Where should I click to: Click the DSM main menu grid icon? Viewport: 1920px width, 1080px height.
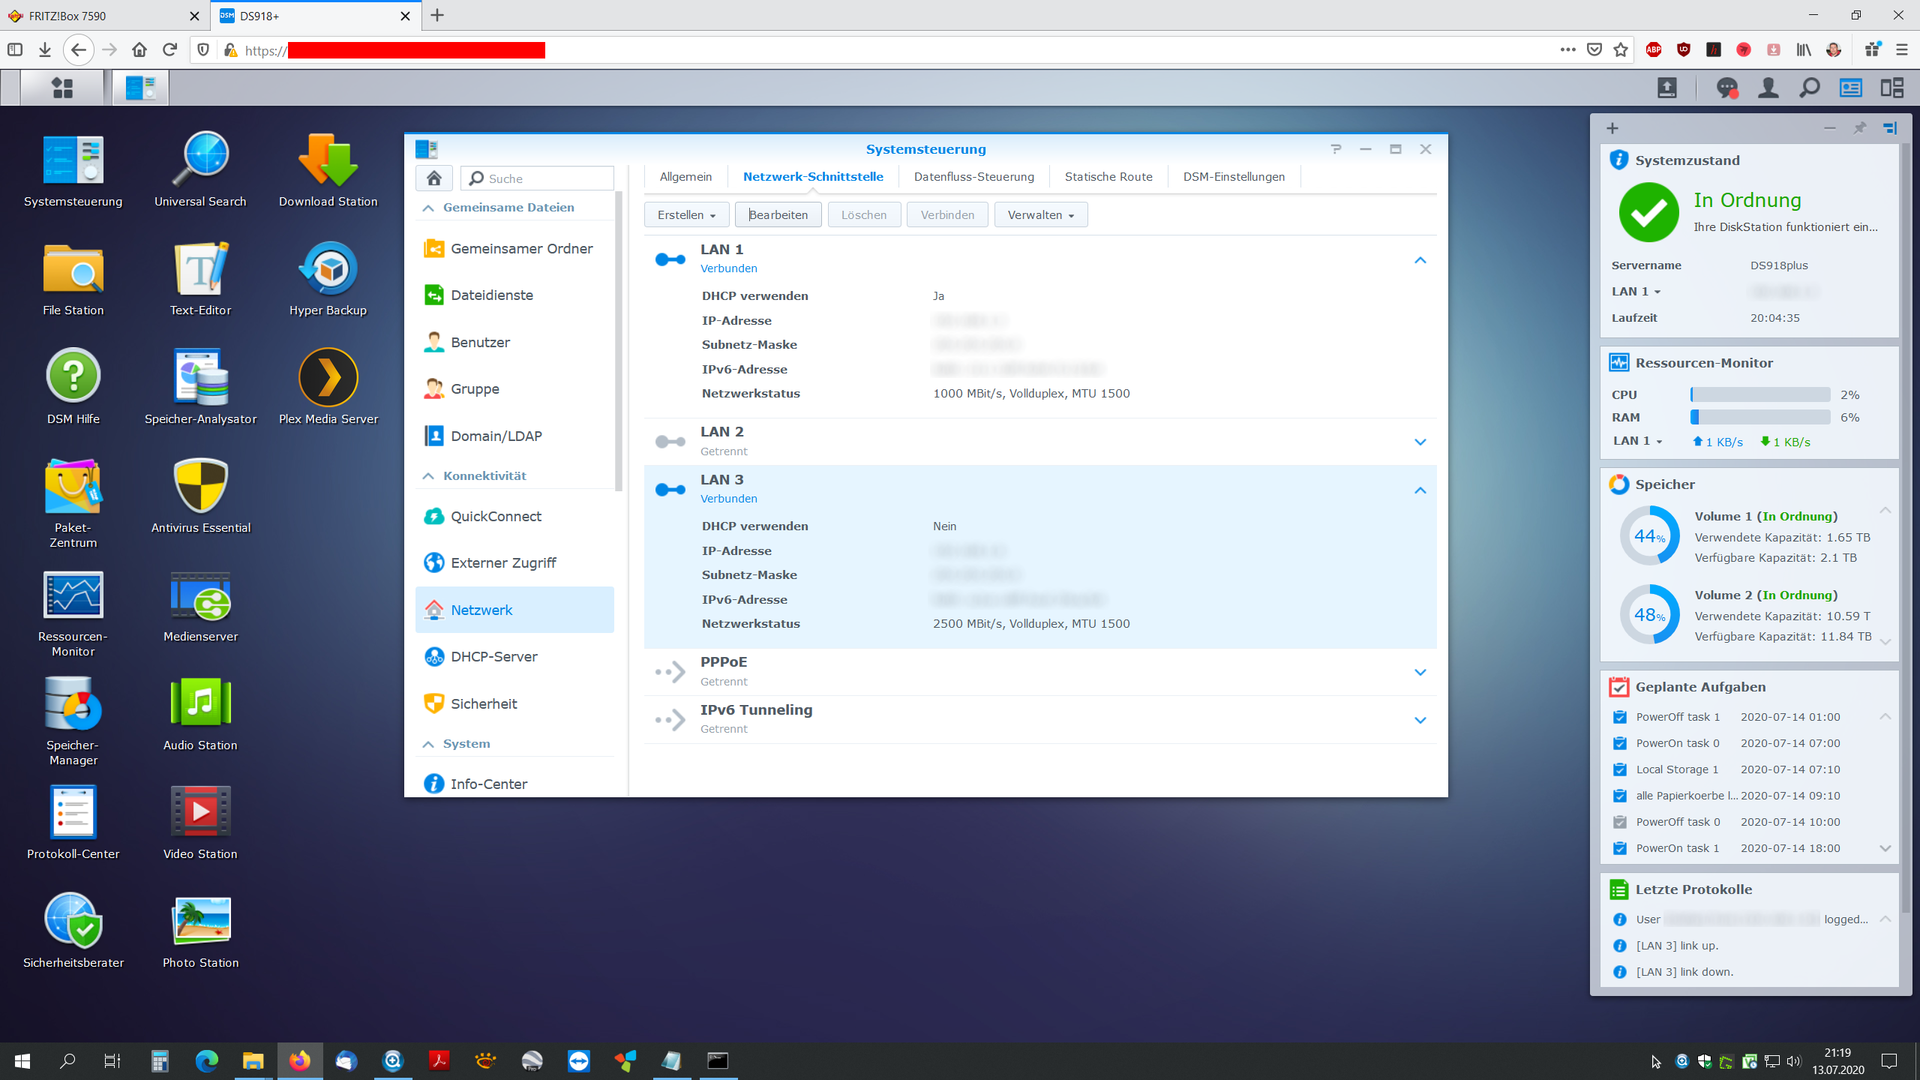click(62, 88)
